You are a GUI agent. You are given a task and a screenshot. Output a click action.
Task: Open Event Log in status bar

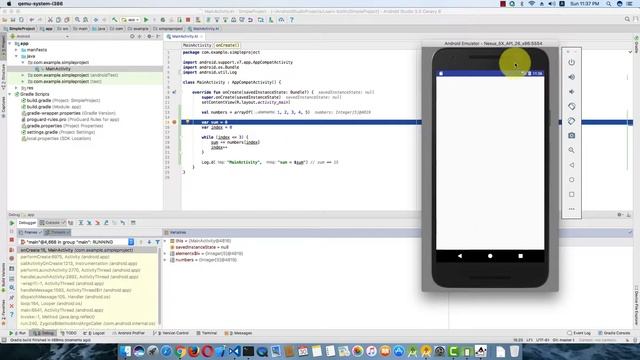(x=579, y=333)
